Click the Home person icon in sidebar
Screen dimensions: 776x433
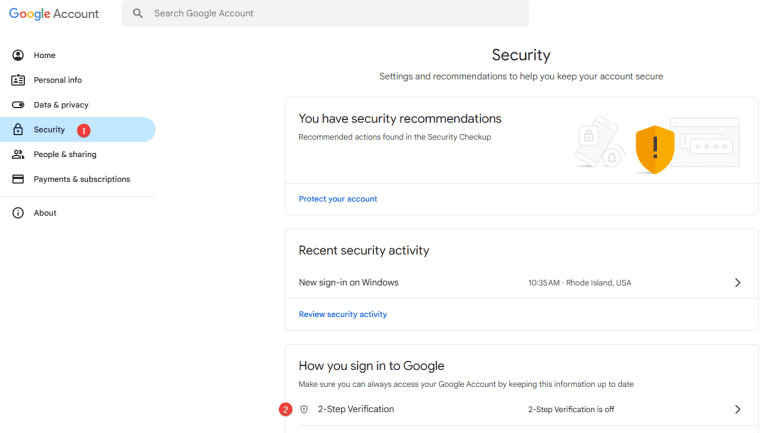coord(18,55)
